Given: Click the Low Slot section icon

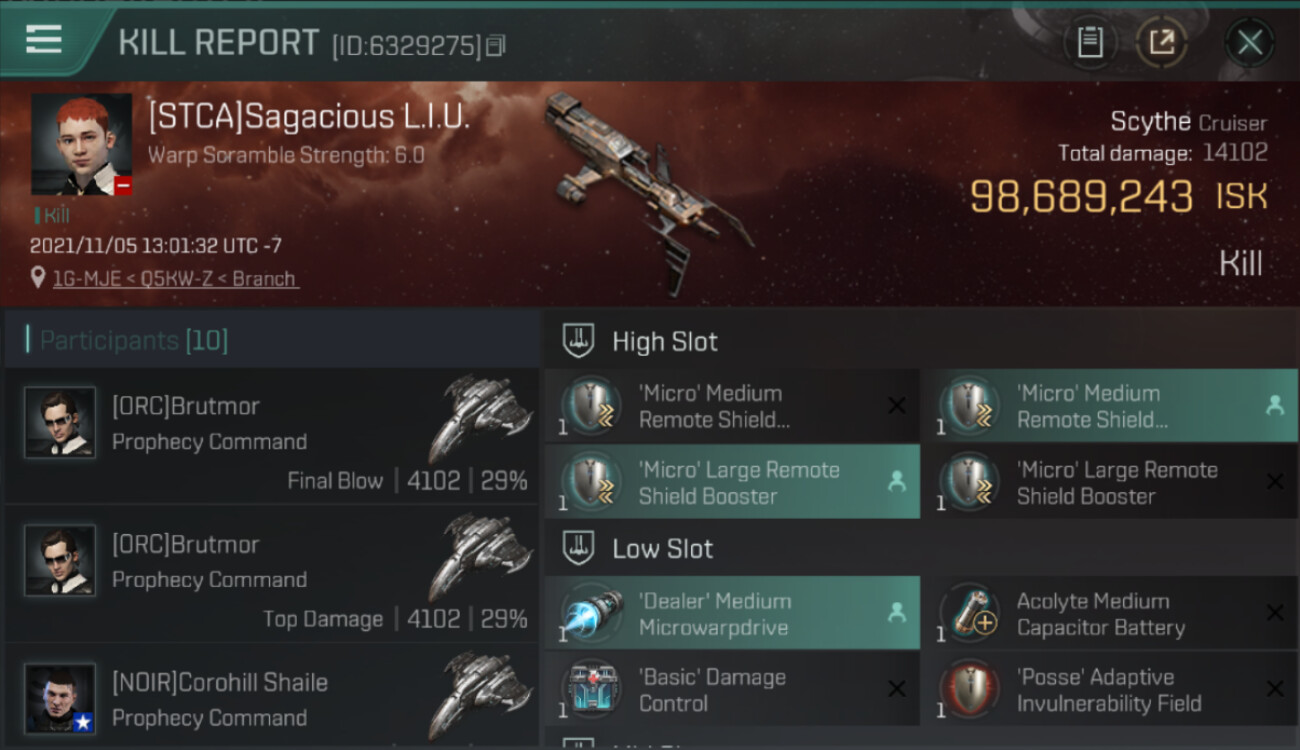Looking at the screenshot, I should click(579, 548).
